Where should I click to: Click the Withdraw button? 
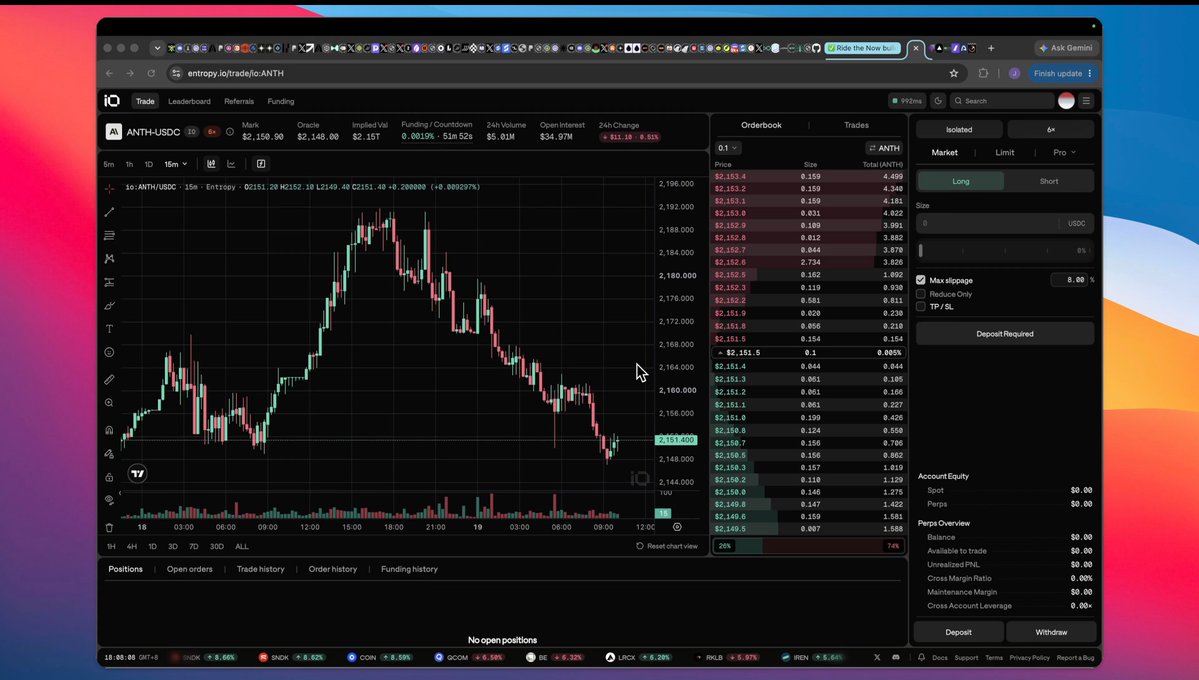click(1051, 632)
